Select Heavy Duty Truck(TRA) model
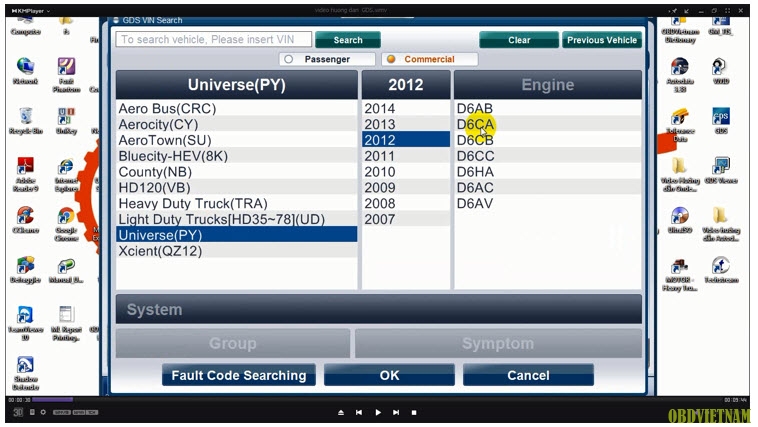Screen dimensions: 758x427 pos(236,204)
